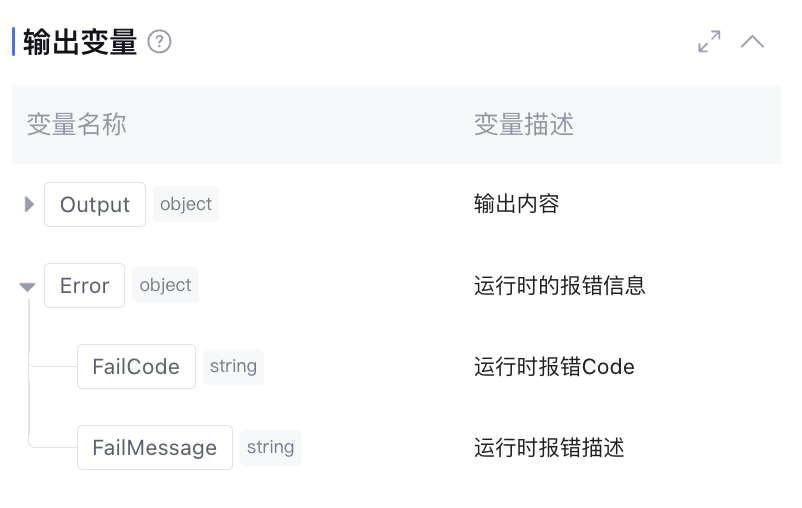Click the 运行时报错描述 description
The image size is (802, 508).
click(548, 447)
